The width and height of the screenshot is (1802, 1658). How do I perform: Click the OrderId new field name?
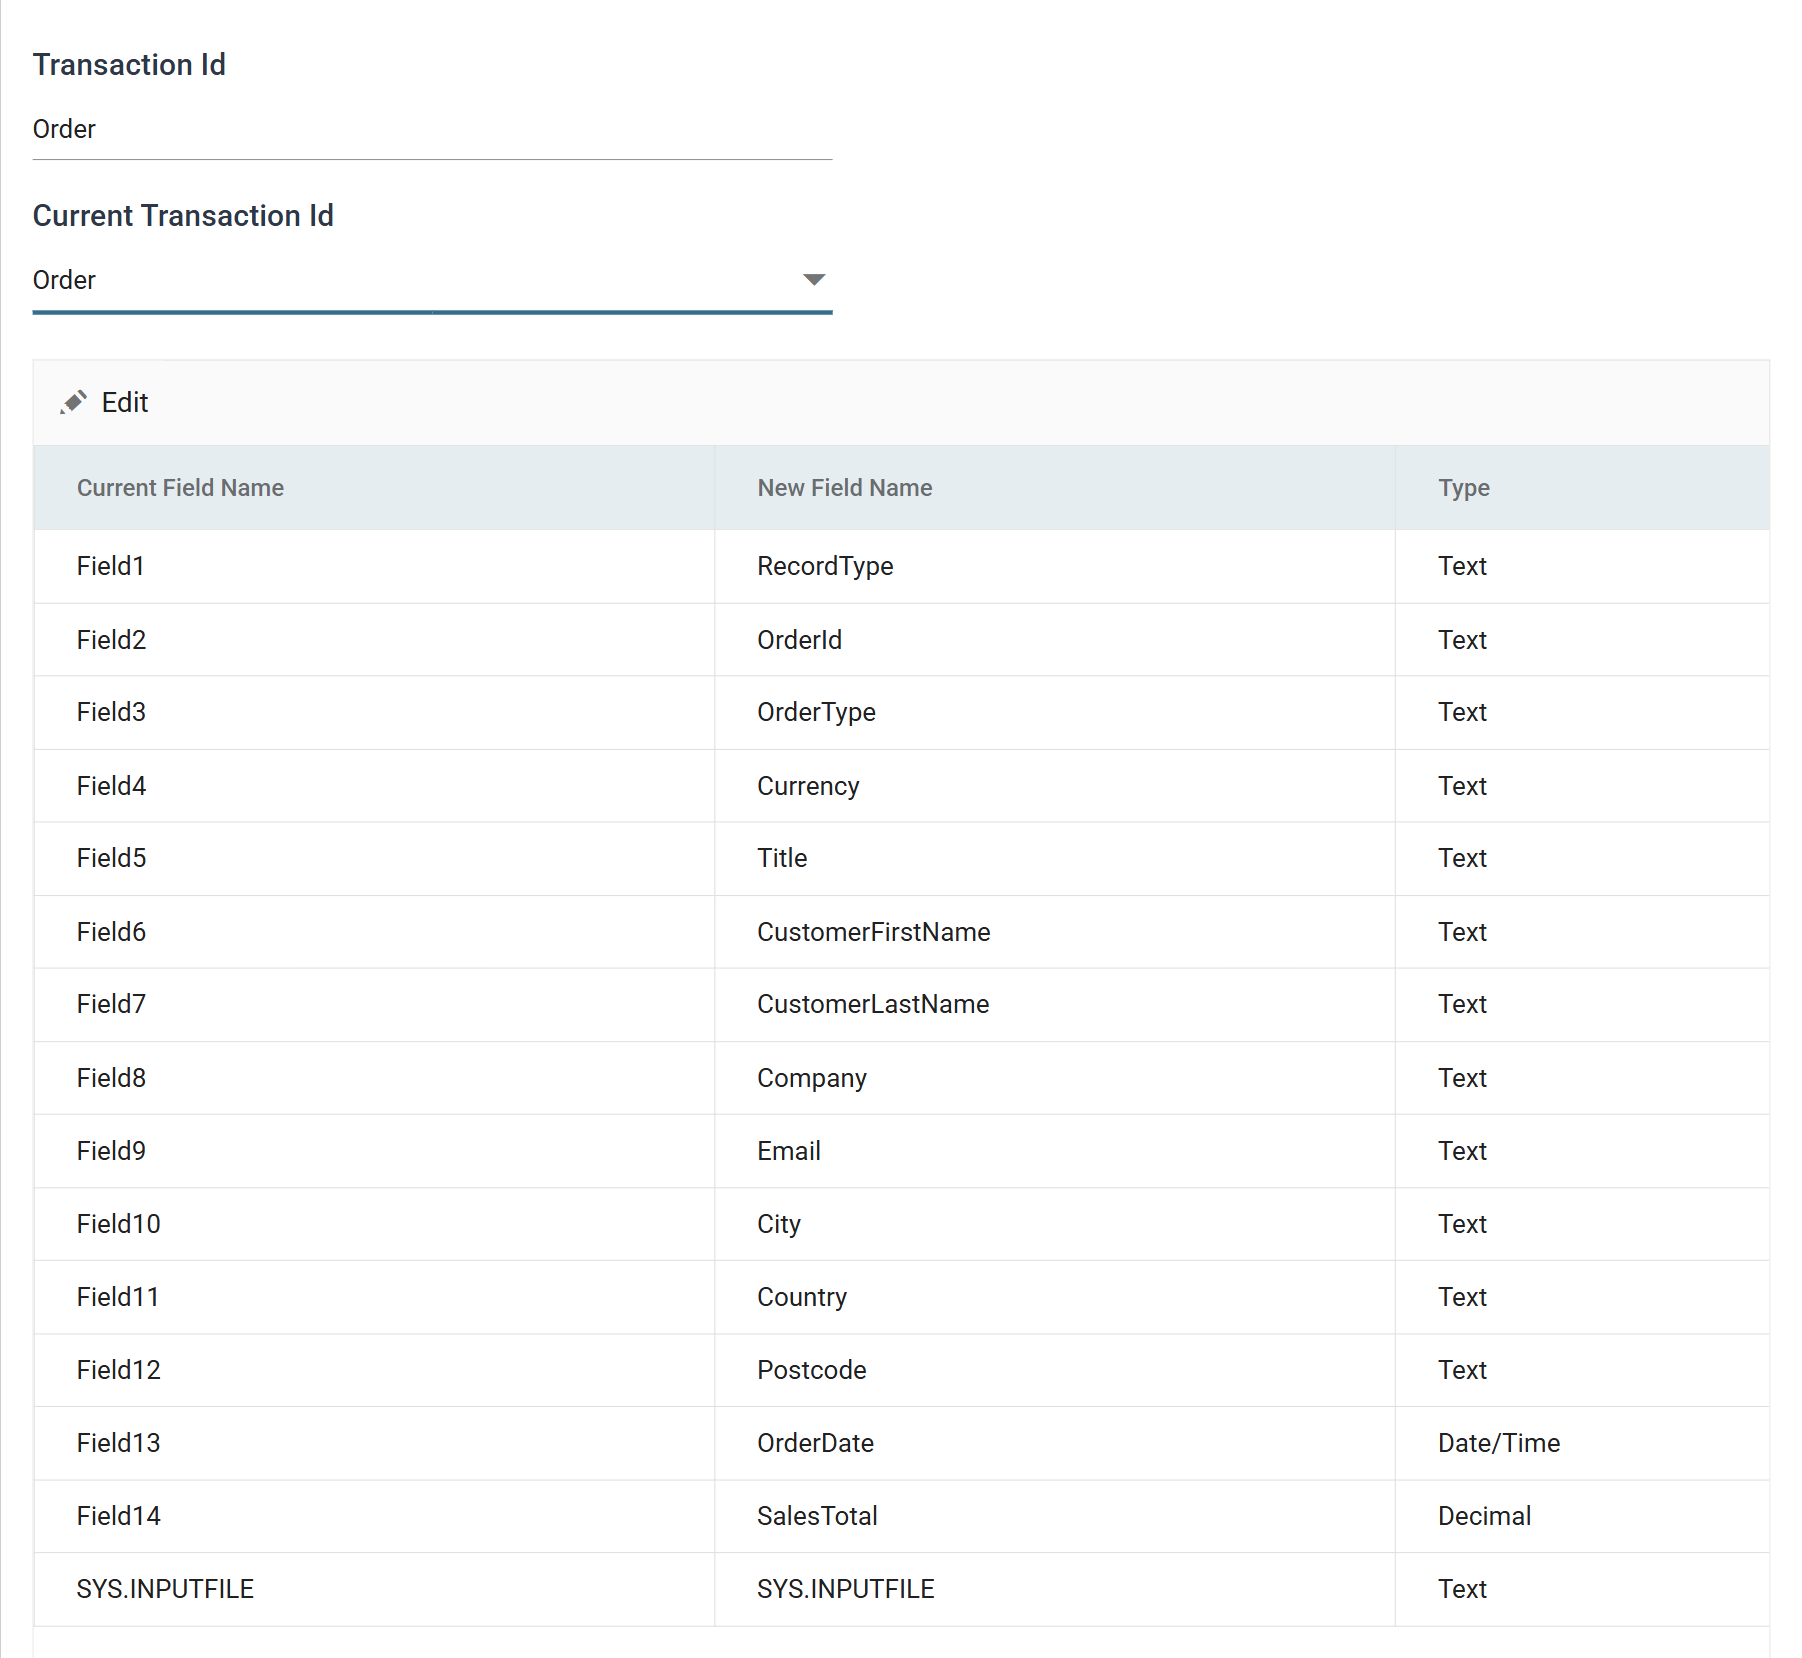click(x=1055, y=640)
